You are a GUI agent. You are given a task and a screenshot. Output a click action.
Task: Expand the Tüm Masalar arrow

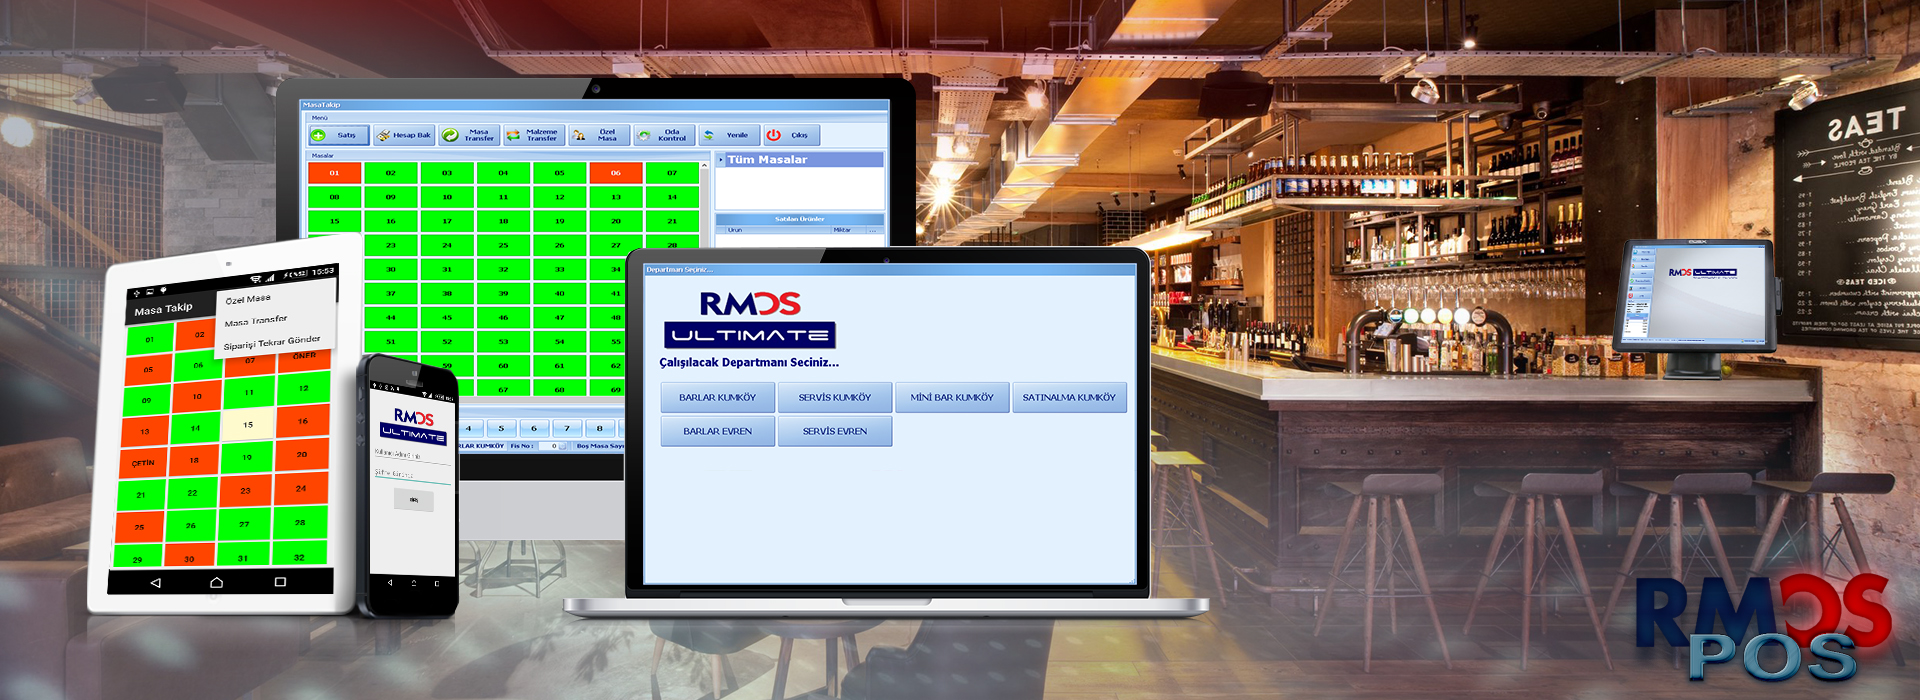point(721,160)
